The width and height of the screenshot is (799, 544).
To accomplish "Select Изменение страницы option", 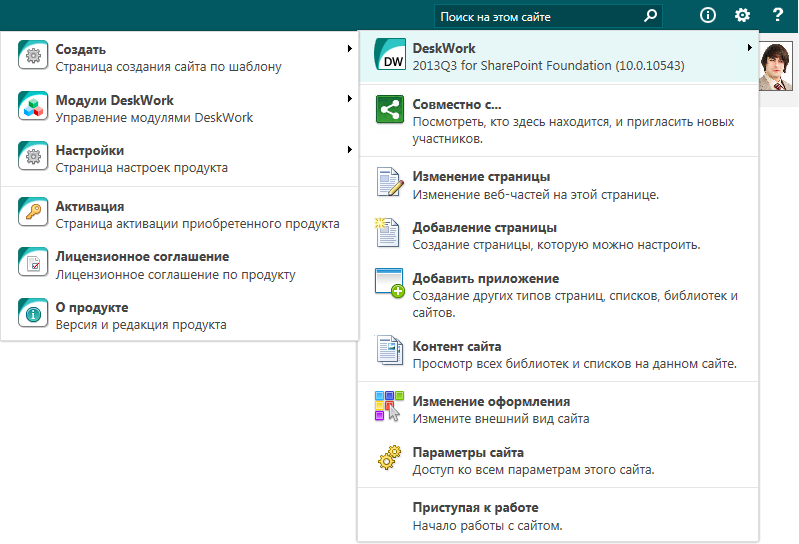I will (x=558, y=184).
